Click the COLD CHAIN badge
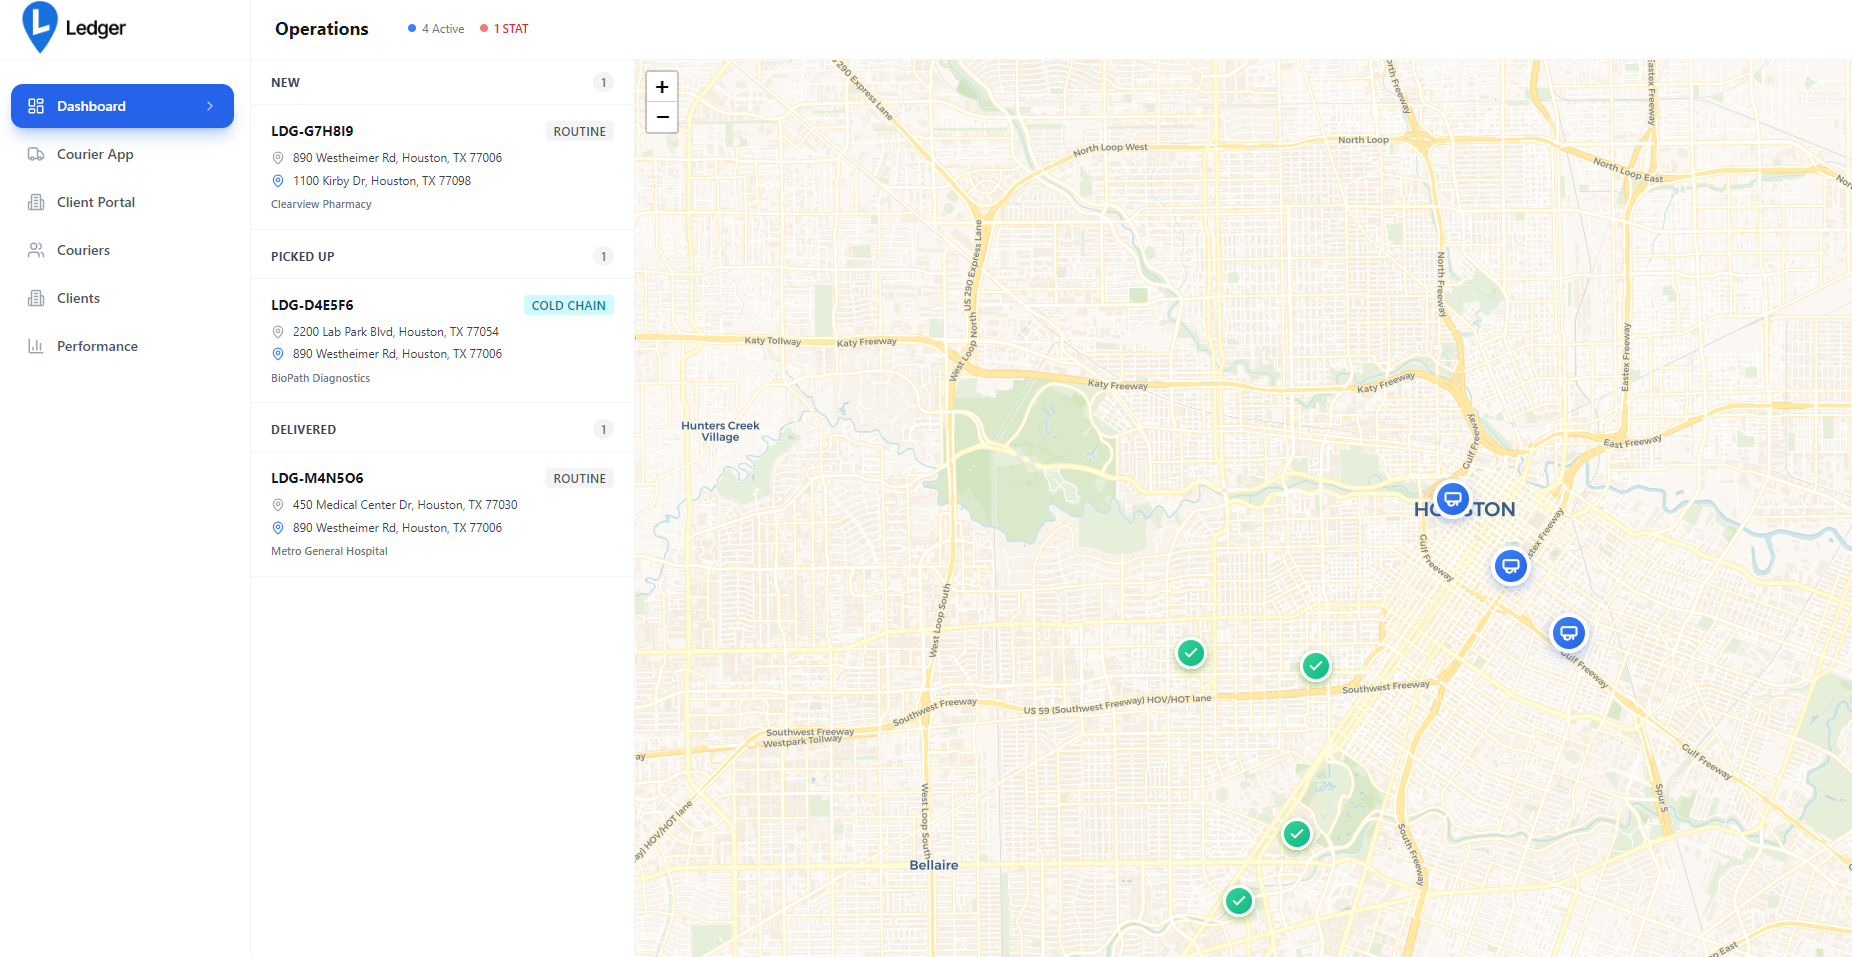1852x957 pixels. (x=568, y=305)
